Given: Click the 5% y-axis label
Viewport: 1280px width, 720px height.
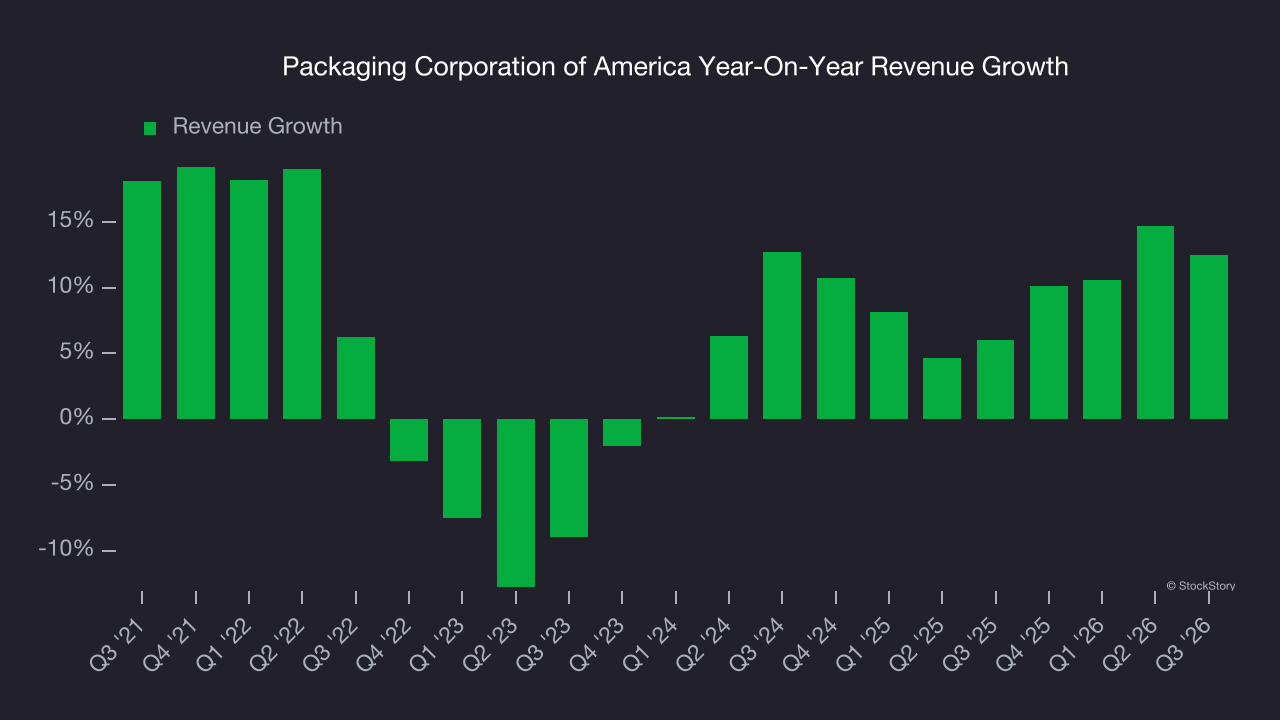Looking at the screenshot, I should point(75,353).
